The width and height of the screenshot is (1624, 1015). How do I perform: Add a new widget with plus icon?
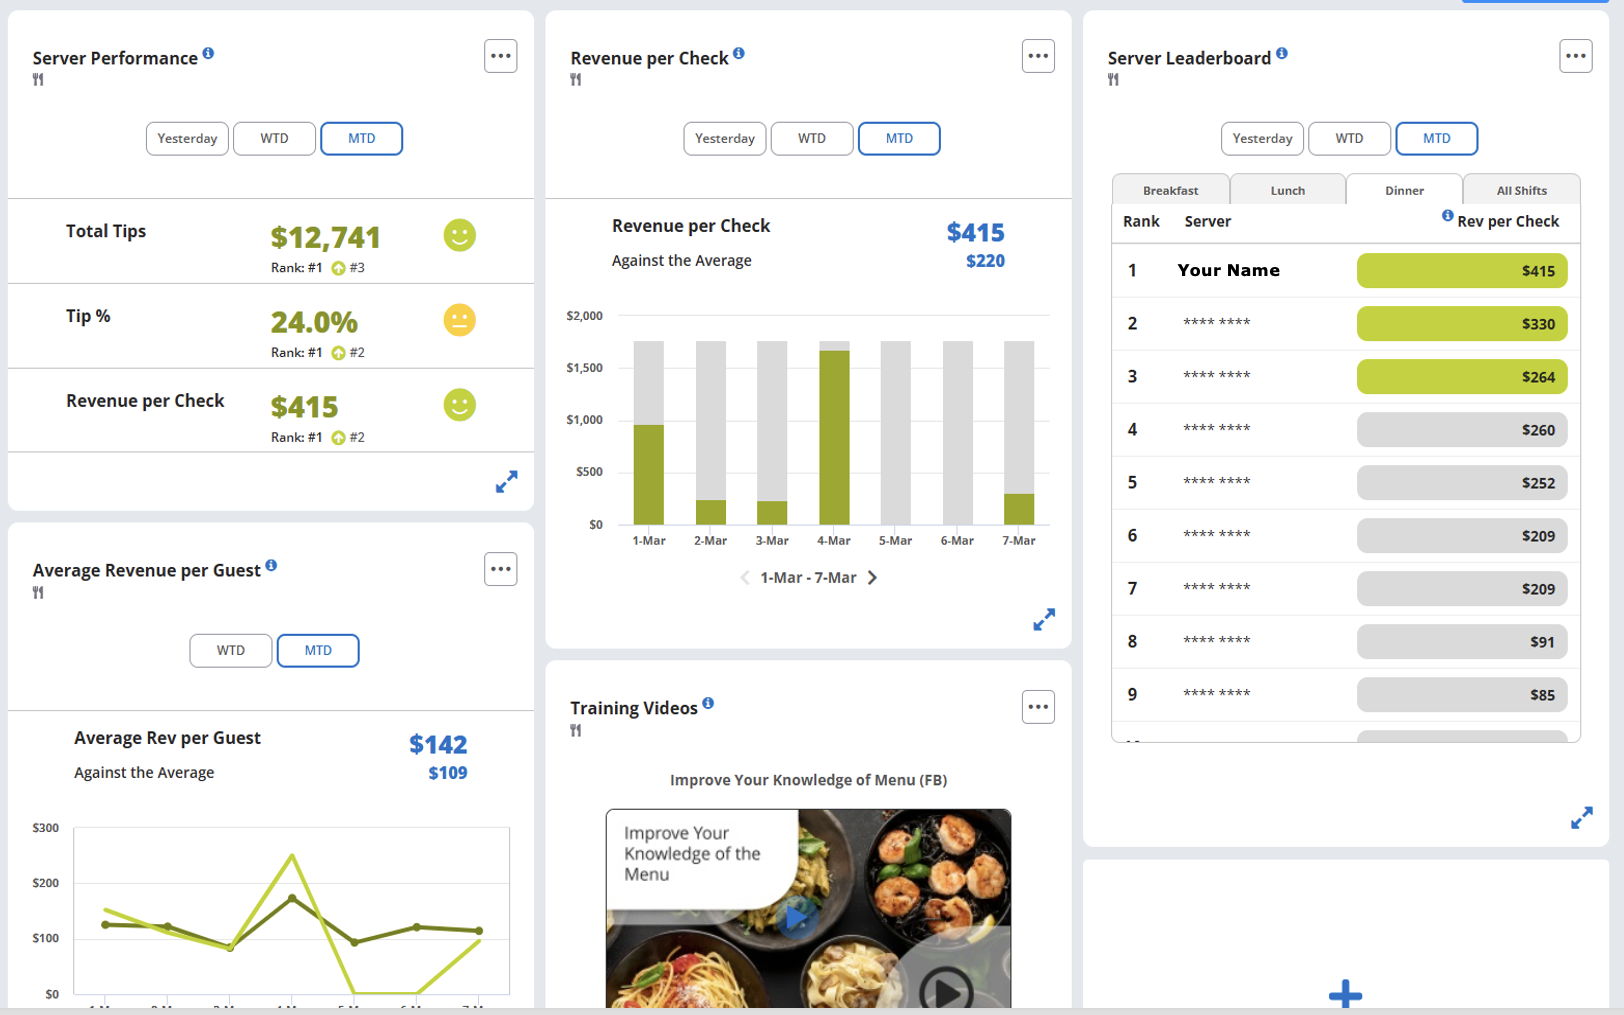pos(1346,994)
